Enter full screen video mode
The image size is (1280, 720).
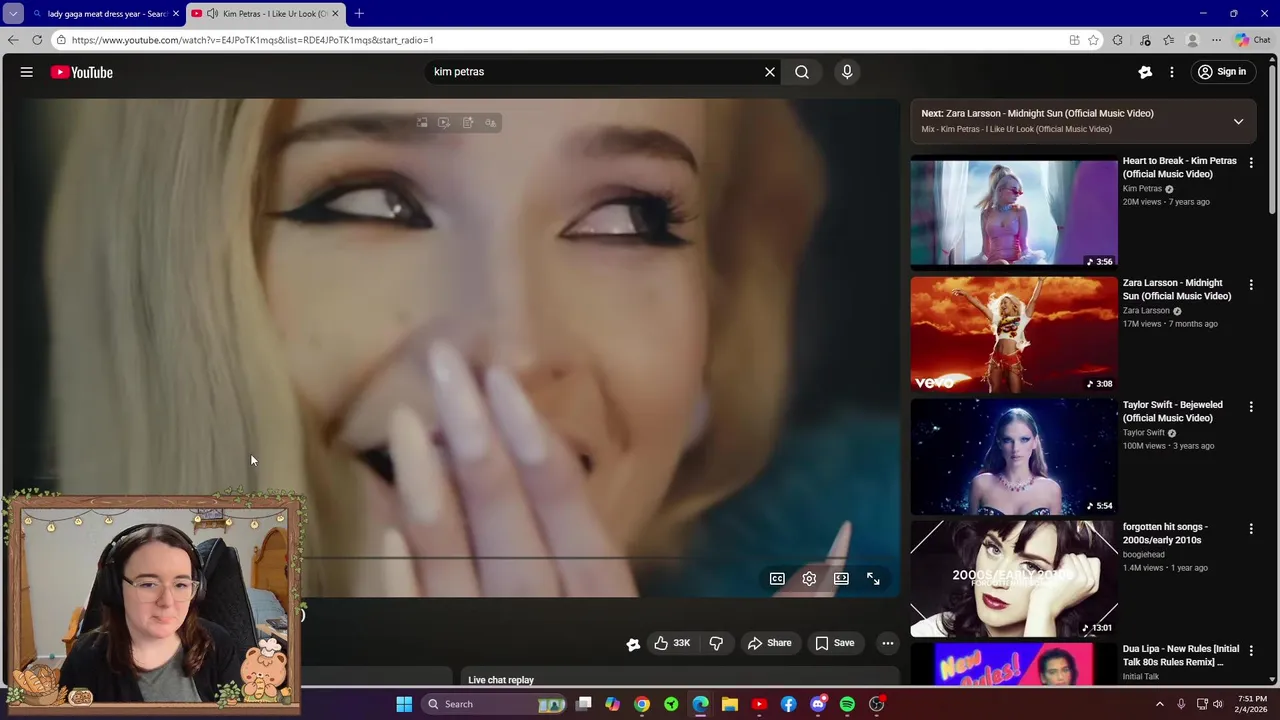click(873, 578)
